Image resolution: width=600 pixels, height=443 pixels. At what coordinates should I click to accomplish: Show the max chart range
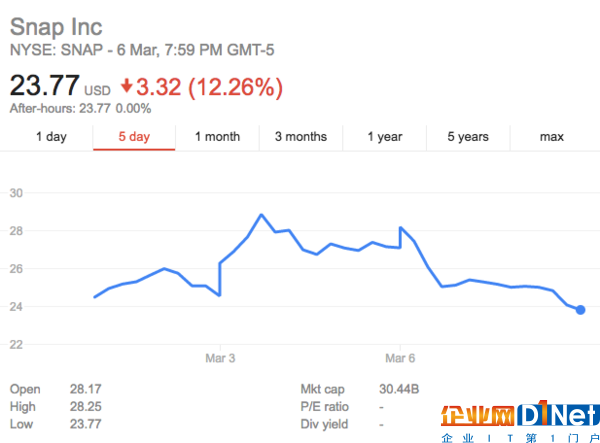(x=551, y=137)
